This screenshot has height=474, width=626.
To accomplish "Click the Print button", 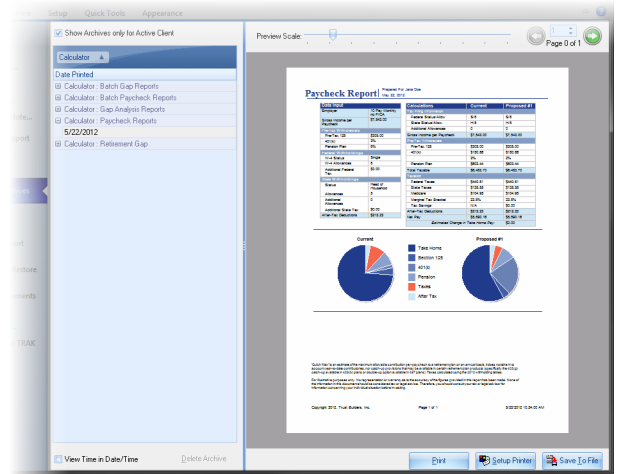I will (437, 460).
